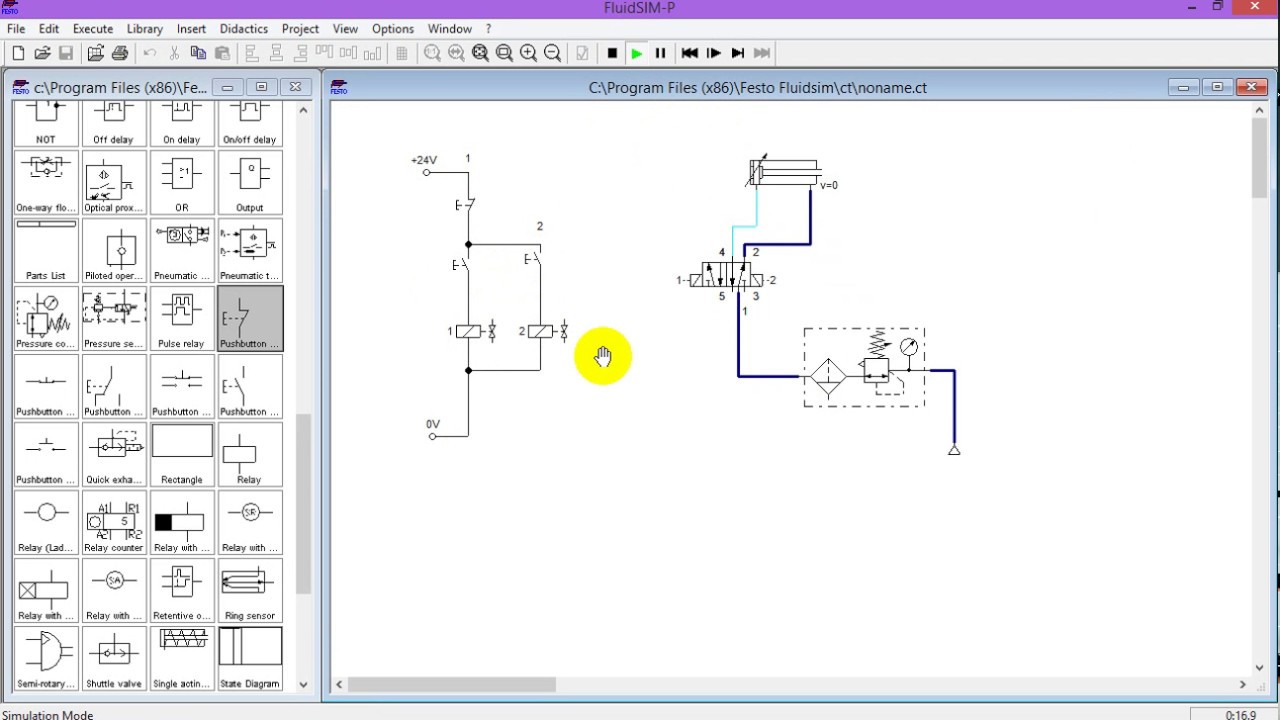Image resolution: width=1280 pixels, height=720 pixels.
Task: Select the Ring sensor component
Action: pyautogui.click(x=250, y=590)
